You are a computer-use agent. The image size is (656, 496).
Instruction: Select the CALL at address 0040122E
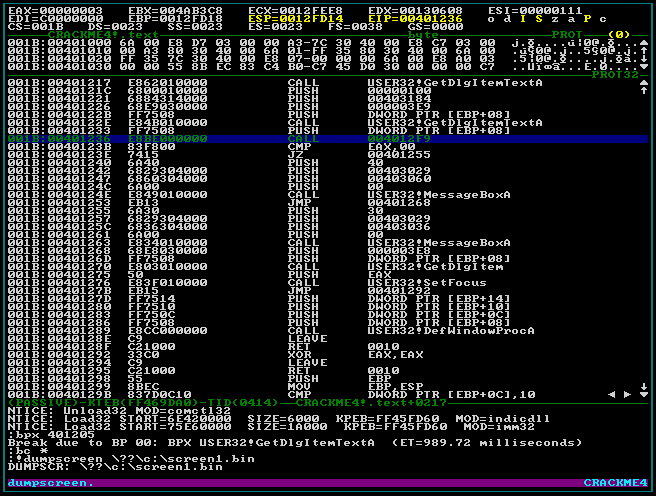tap(328, 123)
